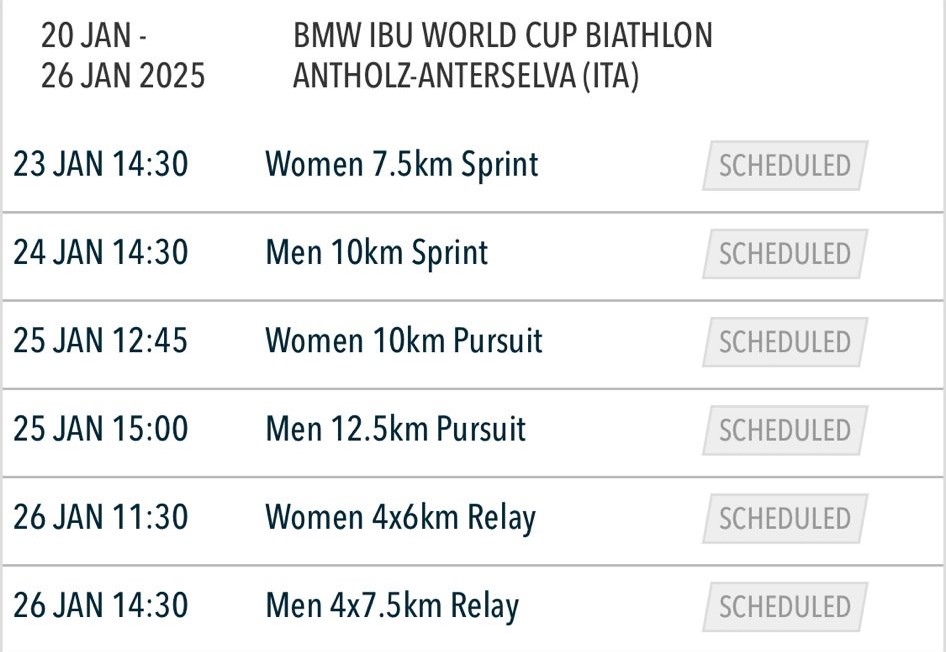Click the Scheduled badge for Men 4x7.5km Relay
Viewport: 946px width, 652px height.
tap(785, 607)
